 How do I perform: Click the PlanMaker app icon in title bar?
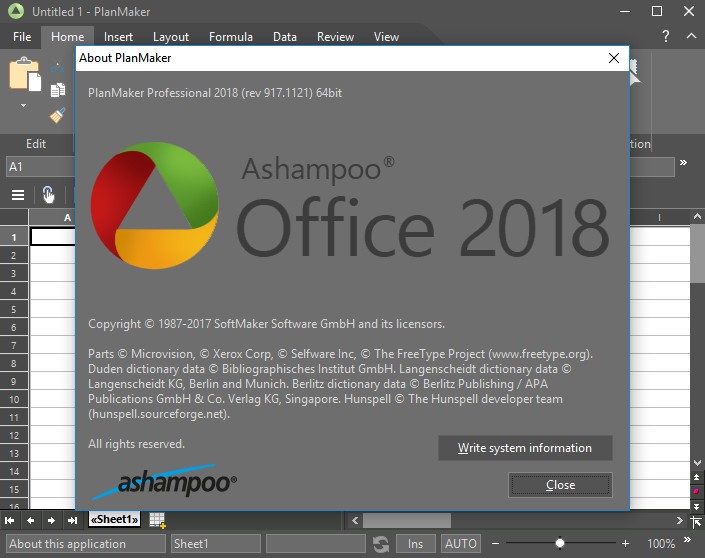(16, 12)
